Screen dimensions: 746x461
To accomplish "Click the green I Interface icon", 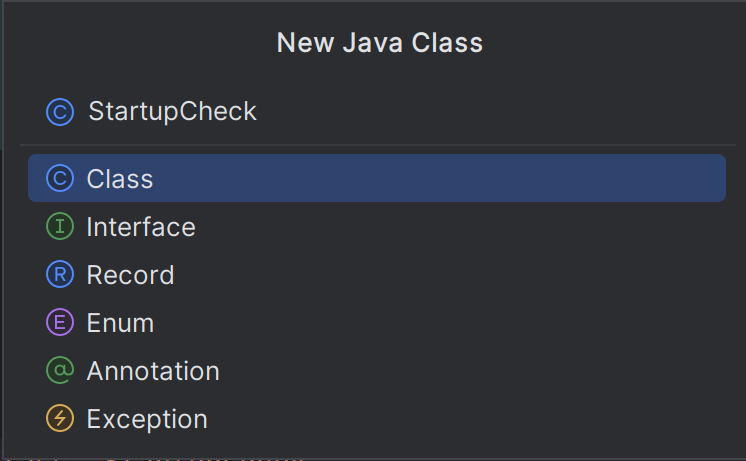I will click(60, 227).
